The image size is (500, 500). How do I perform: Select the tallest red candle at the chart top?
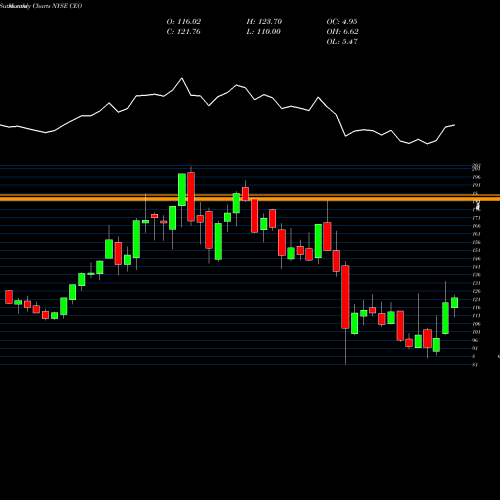(x=191, y=196)
